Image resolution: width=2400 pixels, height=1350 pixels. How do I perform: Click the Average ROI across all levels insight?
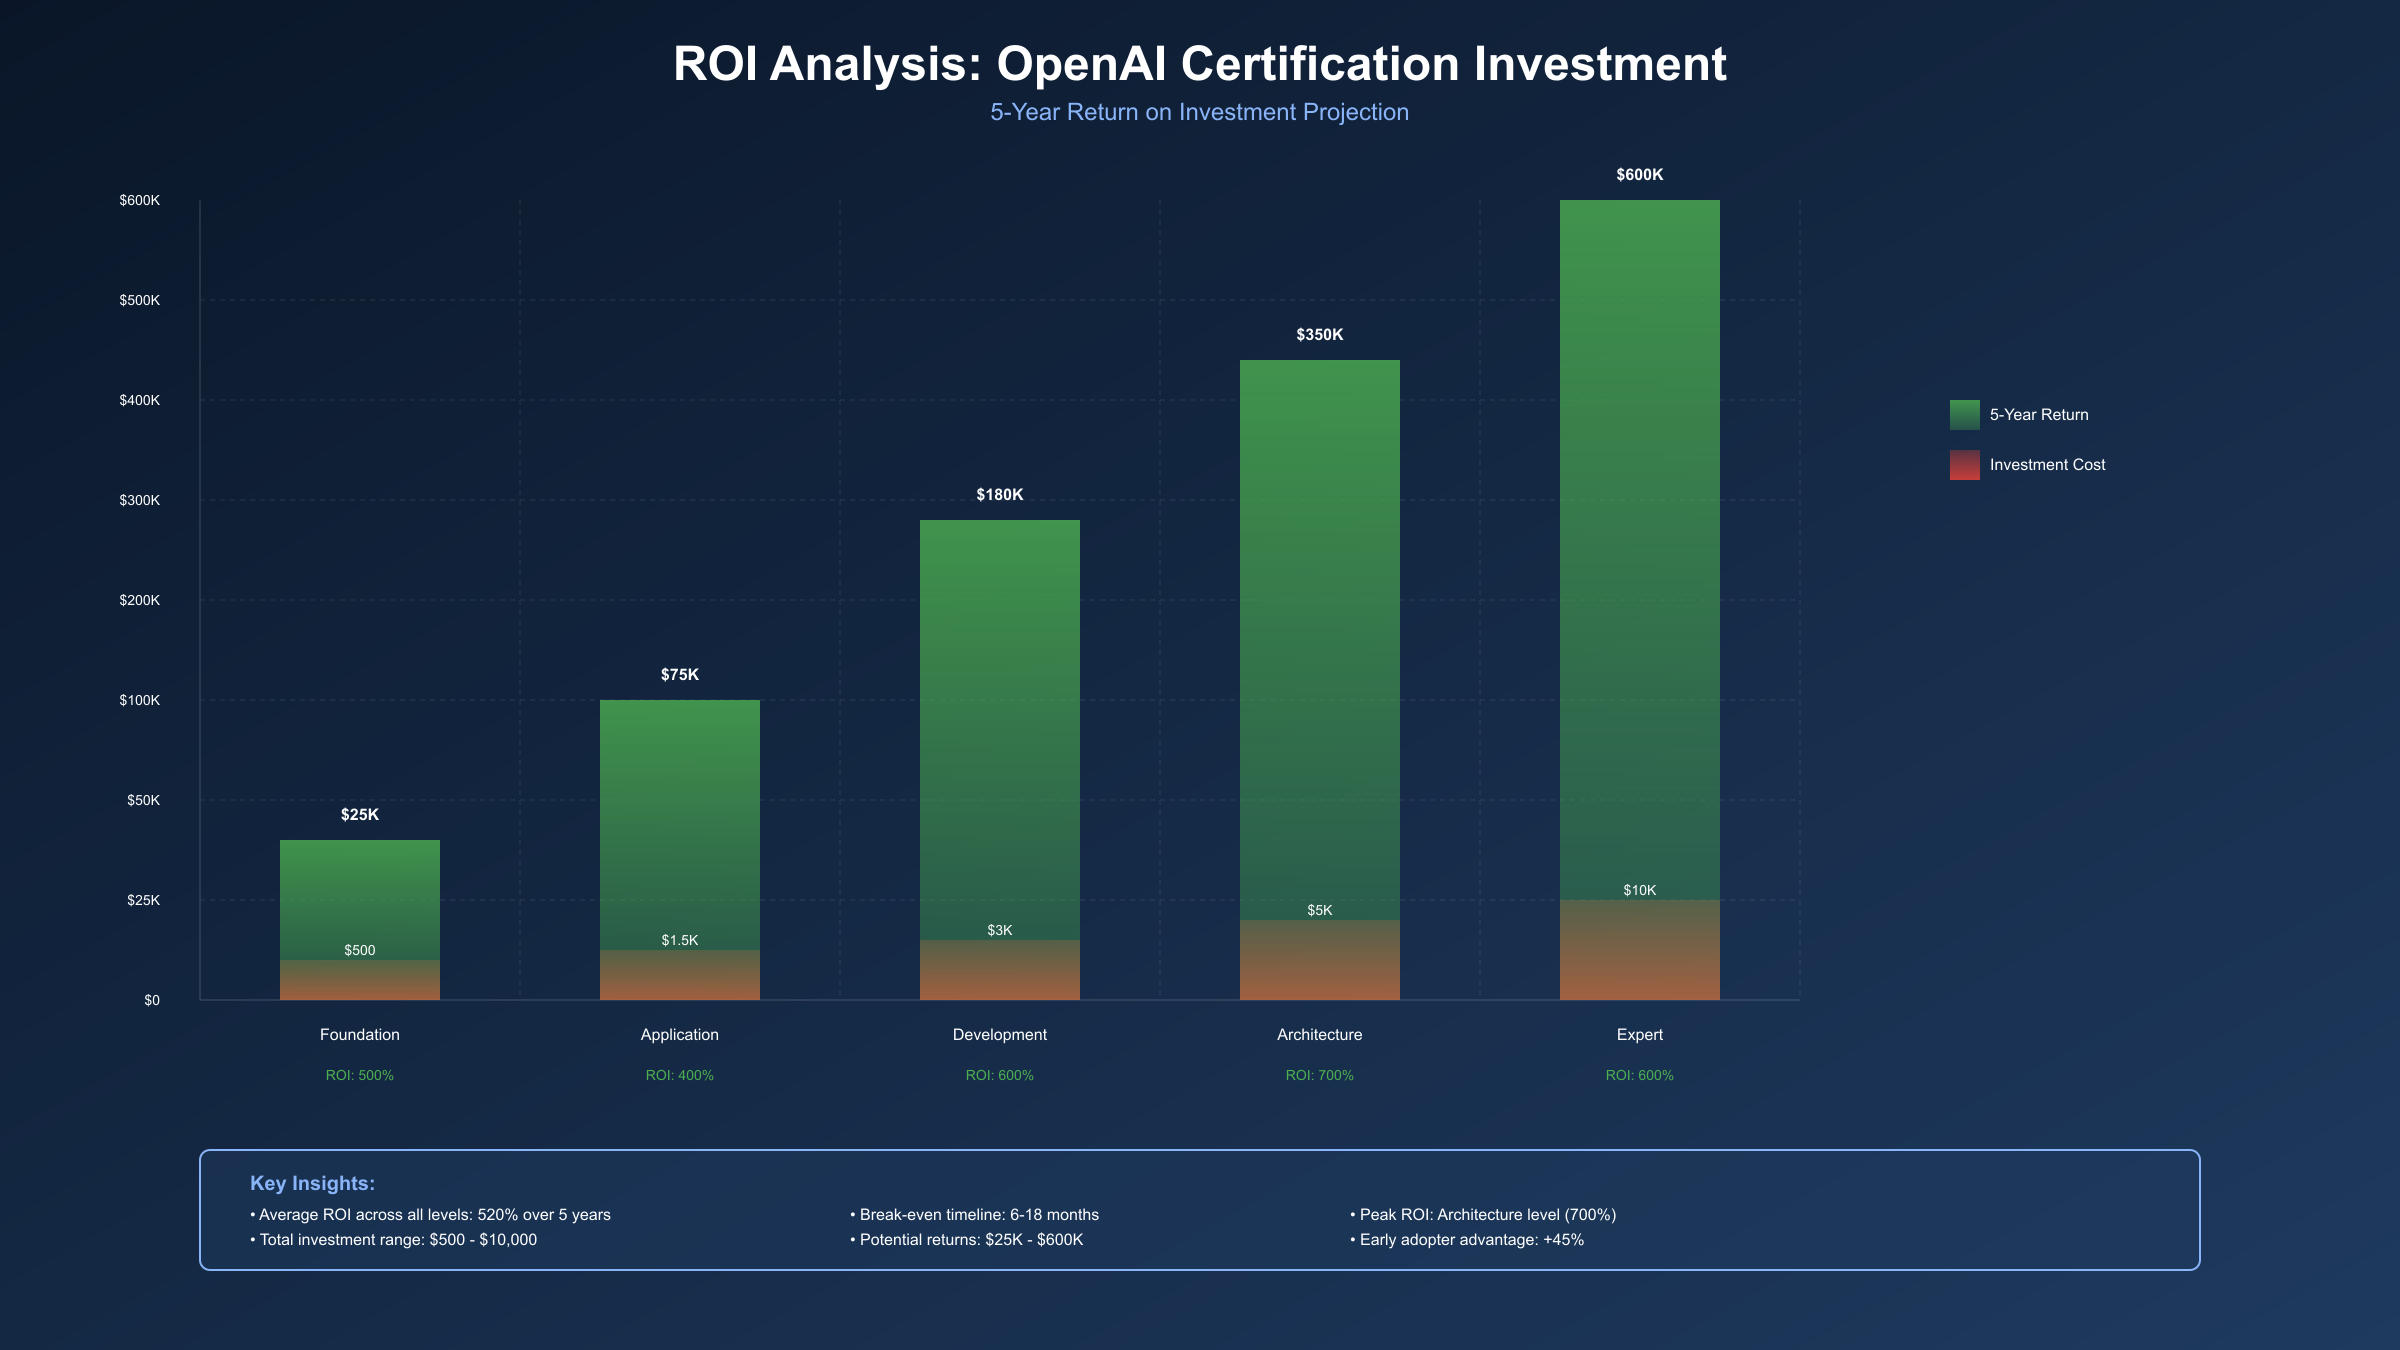pyautogui.click(x=430, y=1215)
